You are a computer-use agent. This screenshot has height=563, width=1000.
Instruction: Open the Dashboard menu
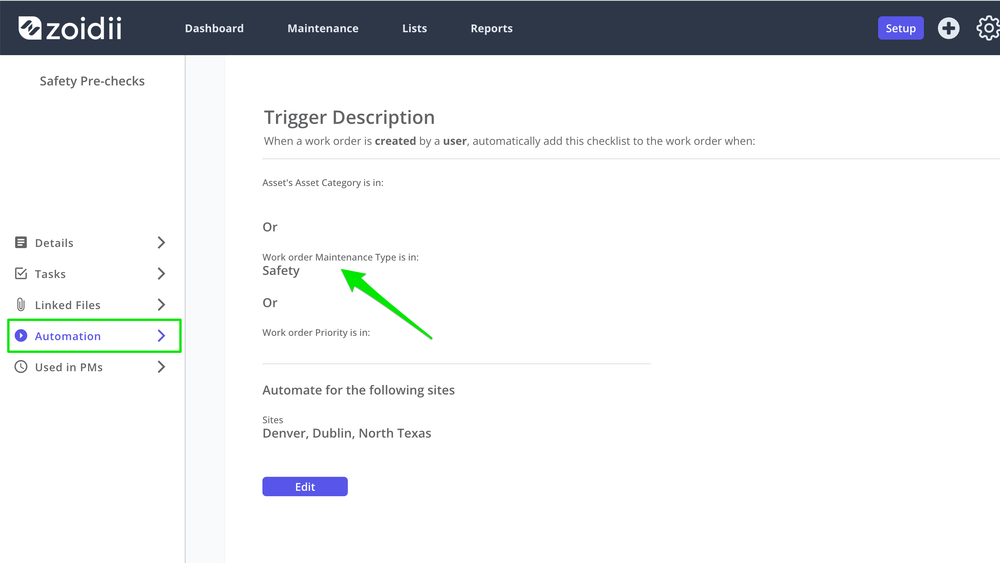click(x=214, y=28)
